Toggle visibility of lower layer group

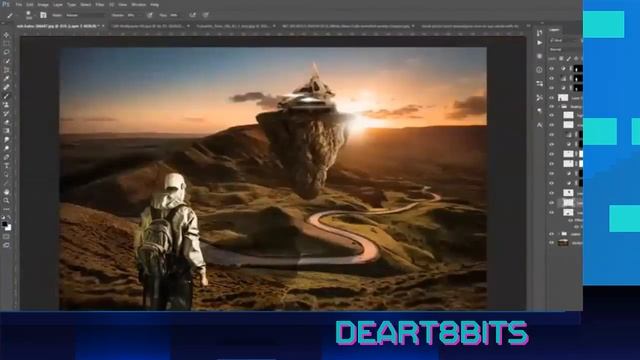click(551, 234)
